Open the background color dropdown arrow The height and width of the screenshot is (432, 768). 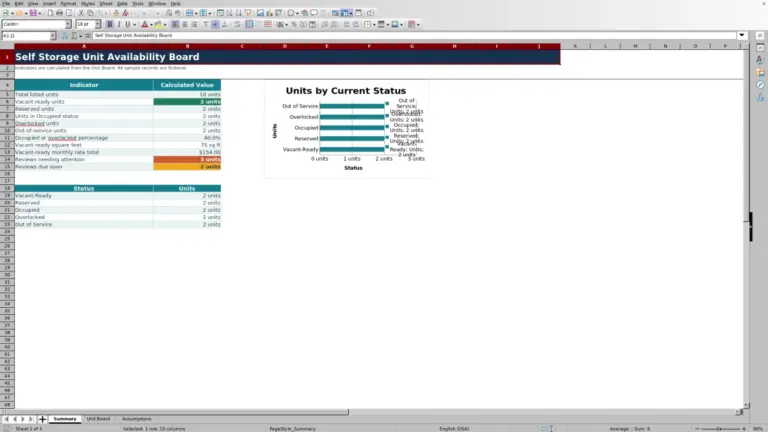[x=165, y=24]
